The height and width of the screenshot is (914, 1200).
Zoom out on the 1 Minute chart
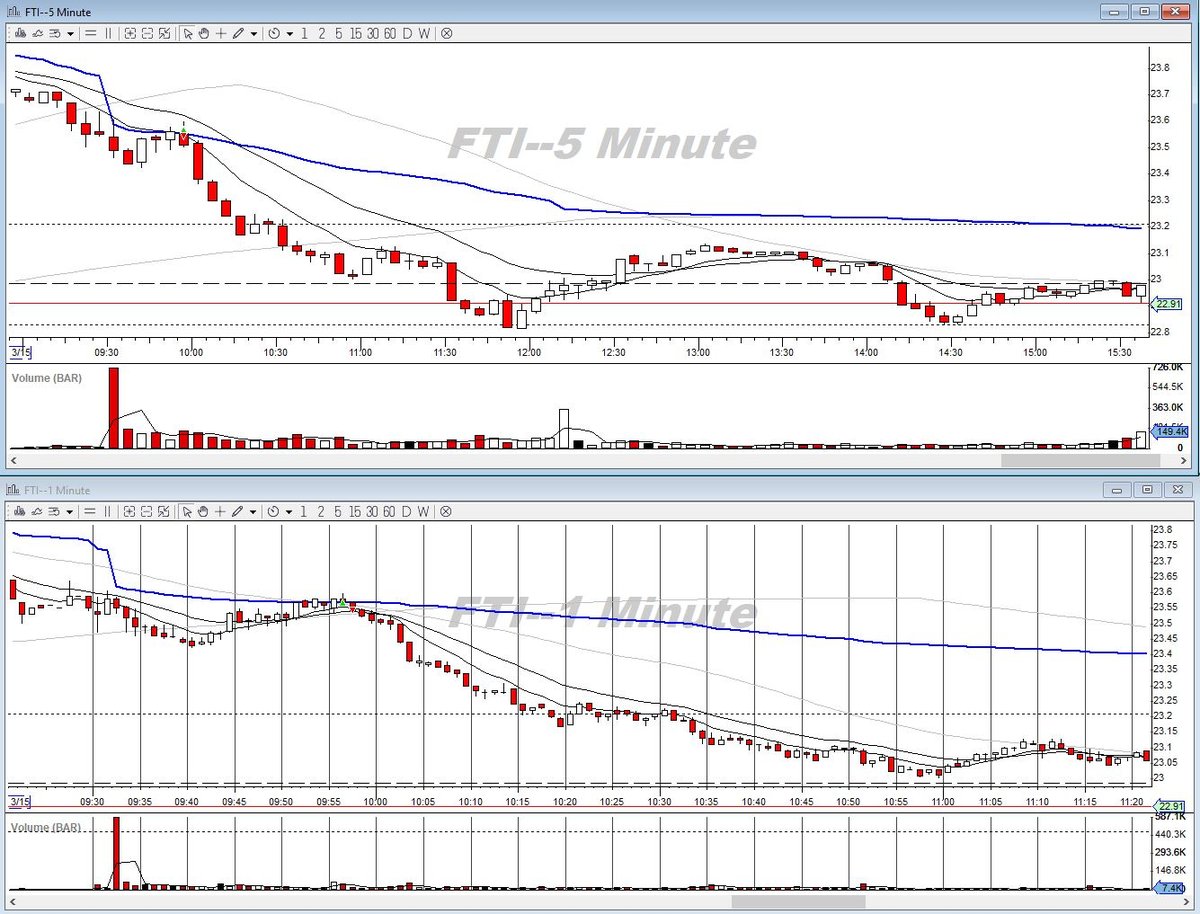pyautogui.click(x=147, y=511)
